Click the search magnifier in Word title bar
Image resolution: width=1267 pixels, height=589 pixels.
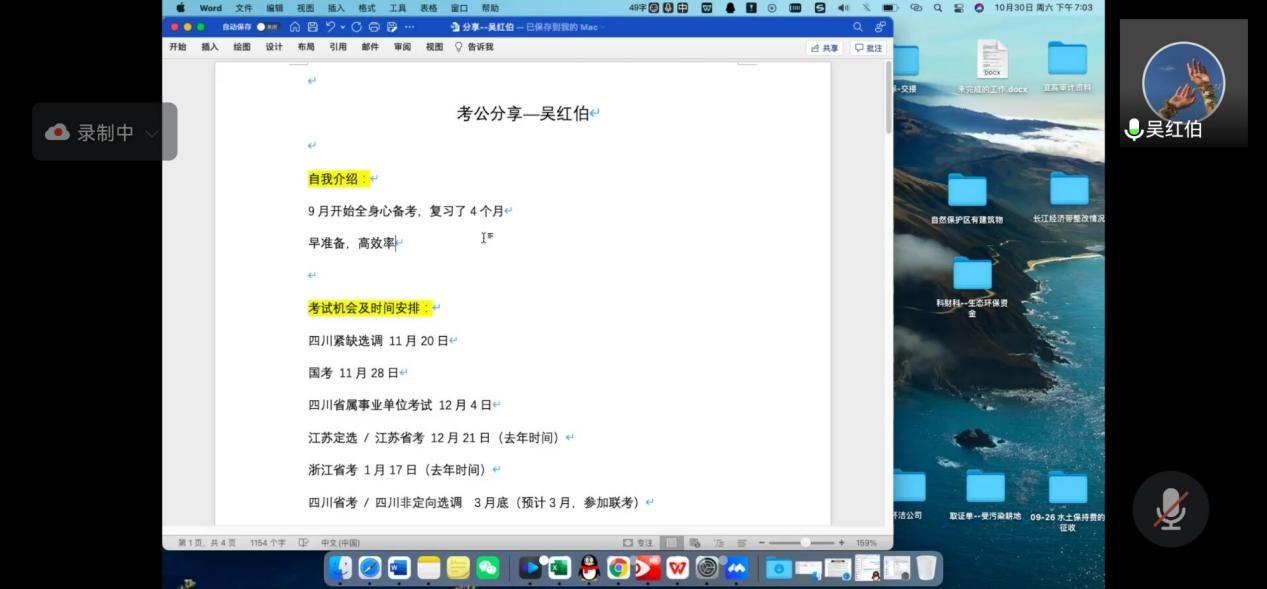(x=858, y=27)
